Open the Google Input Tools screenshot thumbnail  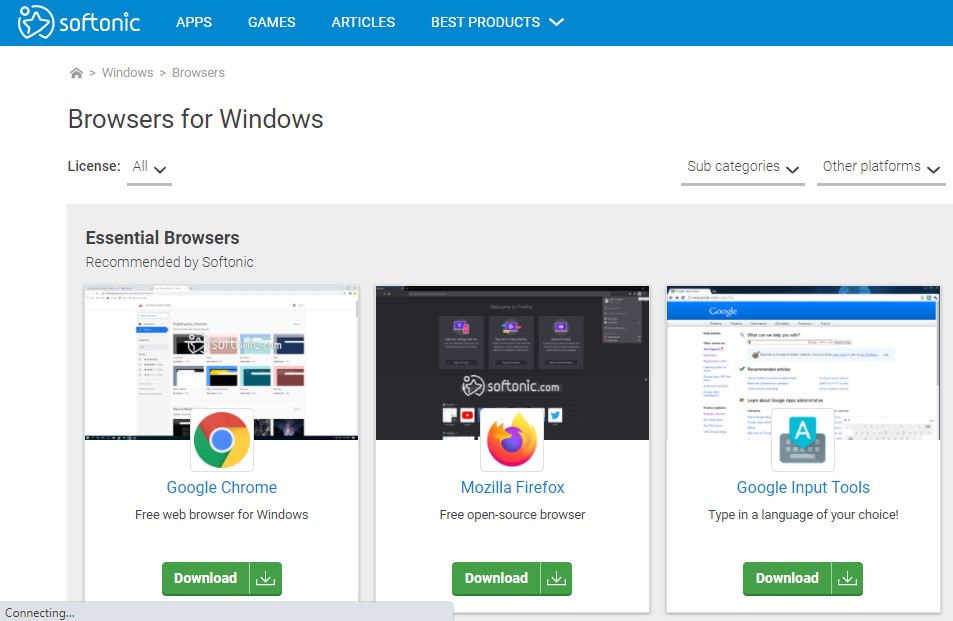point(803,362)
